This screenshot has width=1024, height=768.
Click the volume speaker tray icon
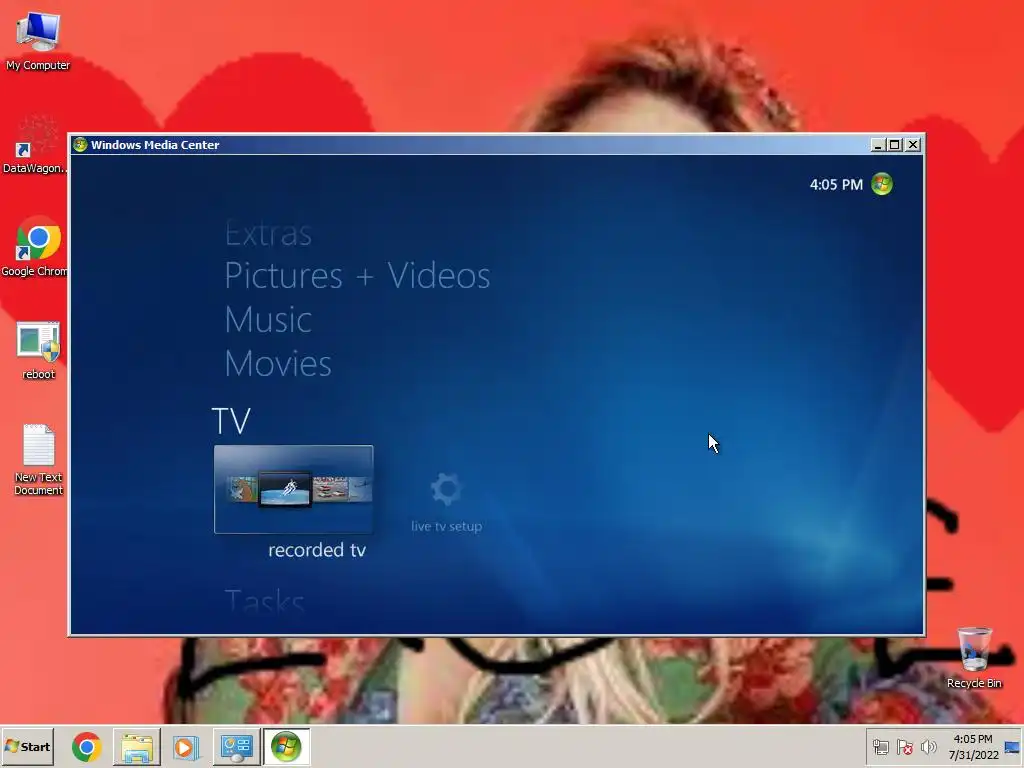pyautogui.click(x=928, y=747)
